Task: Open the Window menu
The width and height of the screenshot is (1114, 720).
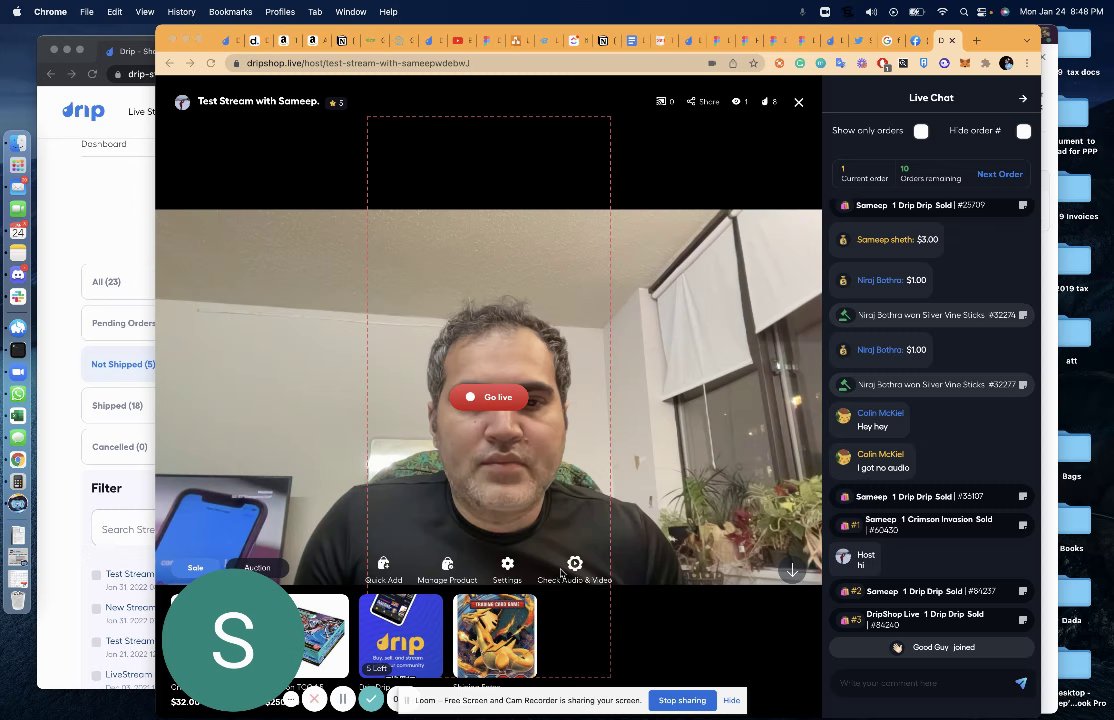Action: coord(350,12)
